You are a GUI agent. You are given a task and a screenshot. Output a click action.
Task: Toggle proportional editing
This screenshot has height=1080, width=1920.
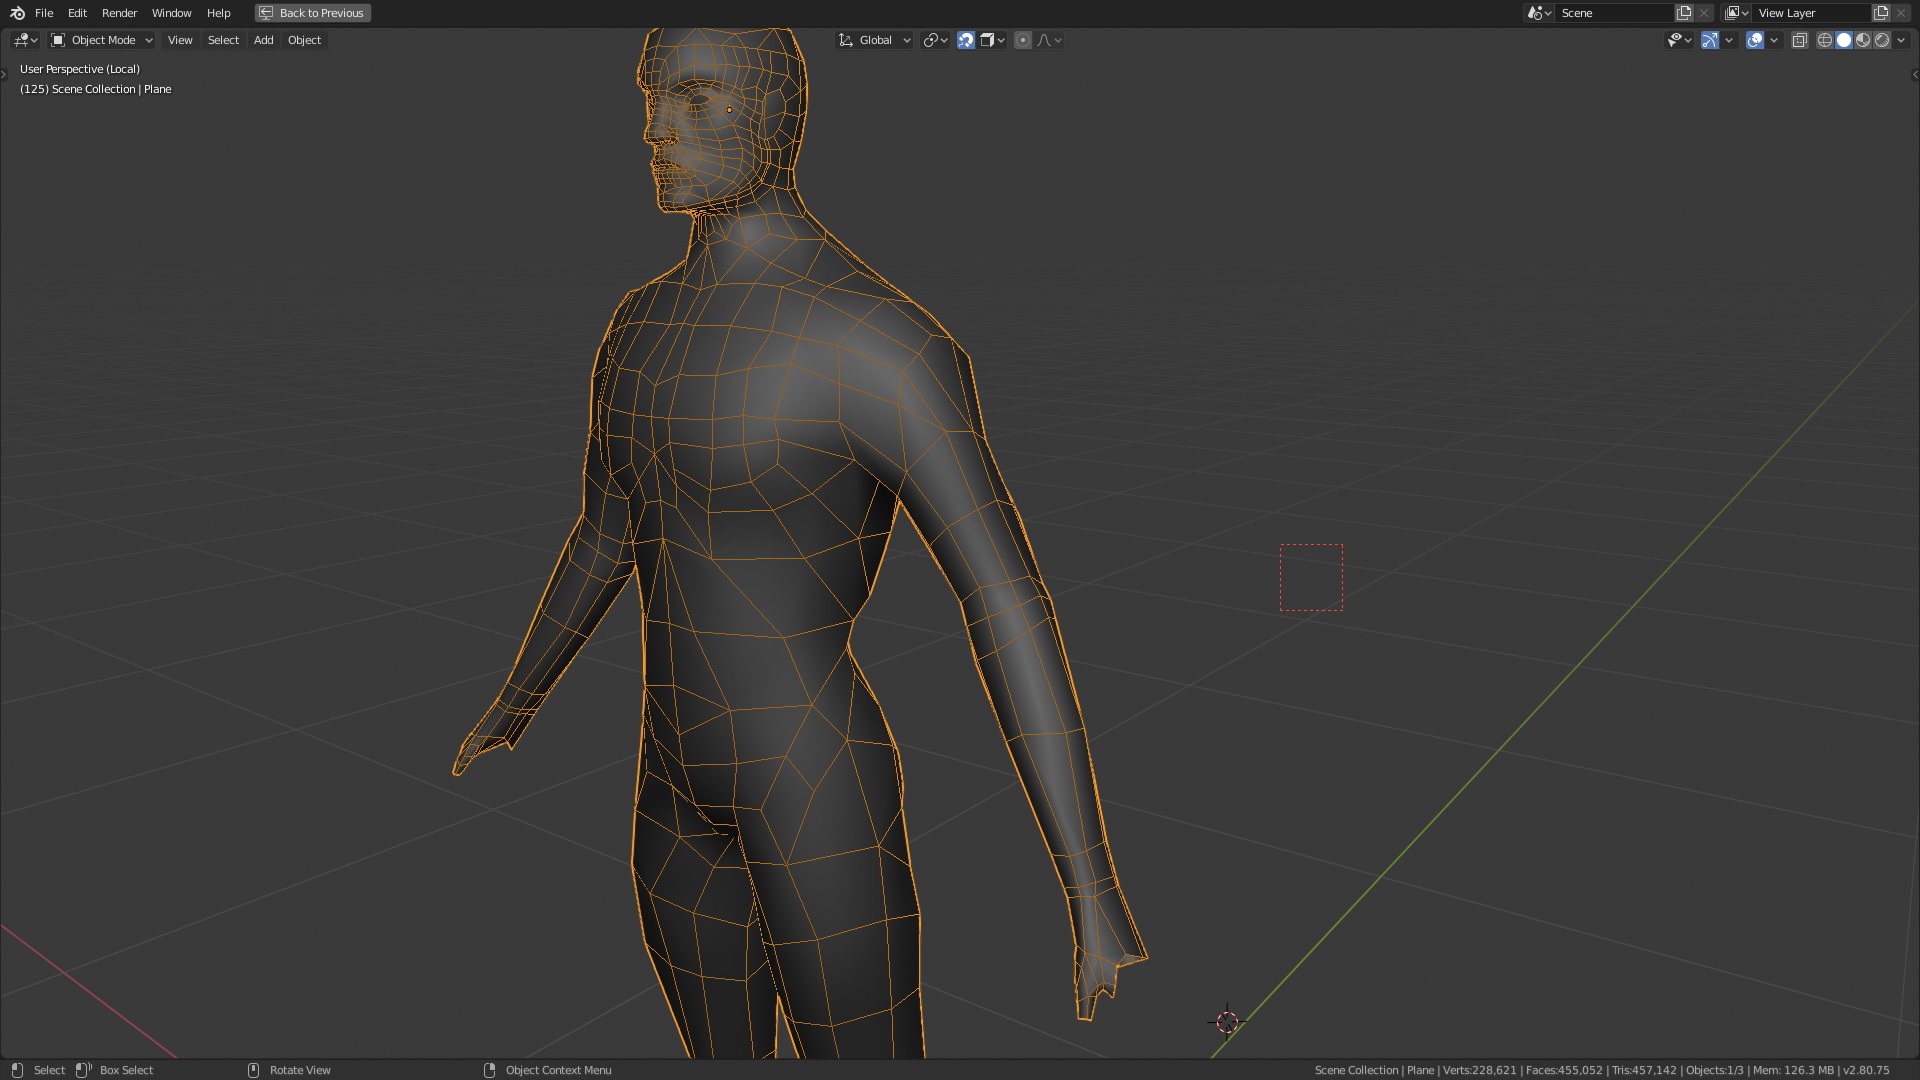tap(1023, 40)
